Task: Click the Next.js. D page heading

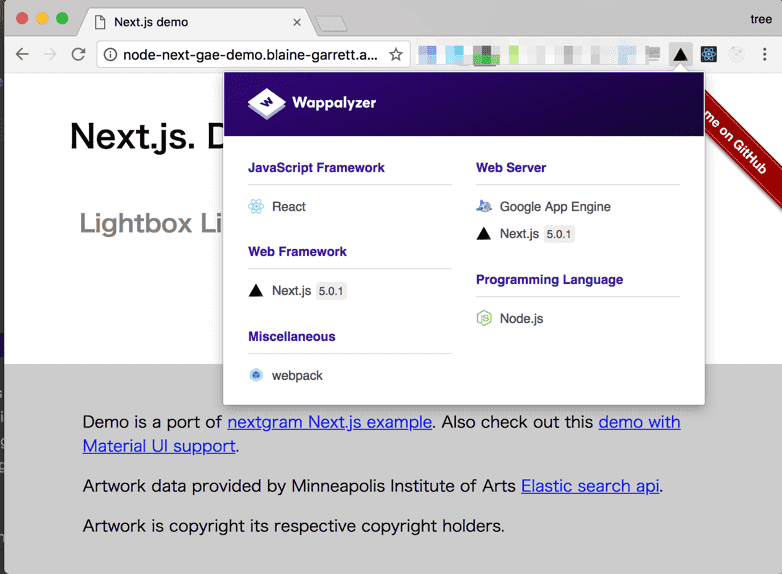Action: pos(147,136)
